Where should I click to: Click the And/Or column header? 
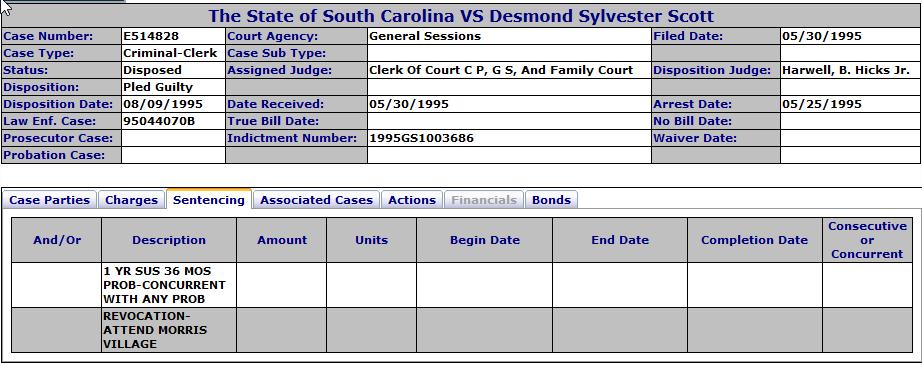pyautogui.click(x=56, y=240)
